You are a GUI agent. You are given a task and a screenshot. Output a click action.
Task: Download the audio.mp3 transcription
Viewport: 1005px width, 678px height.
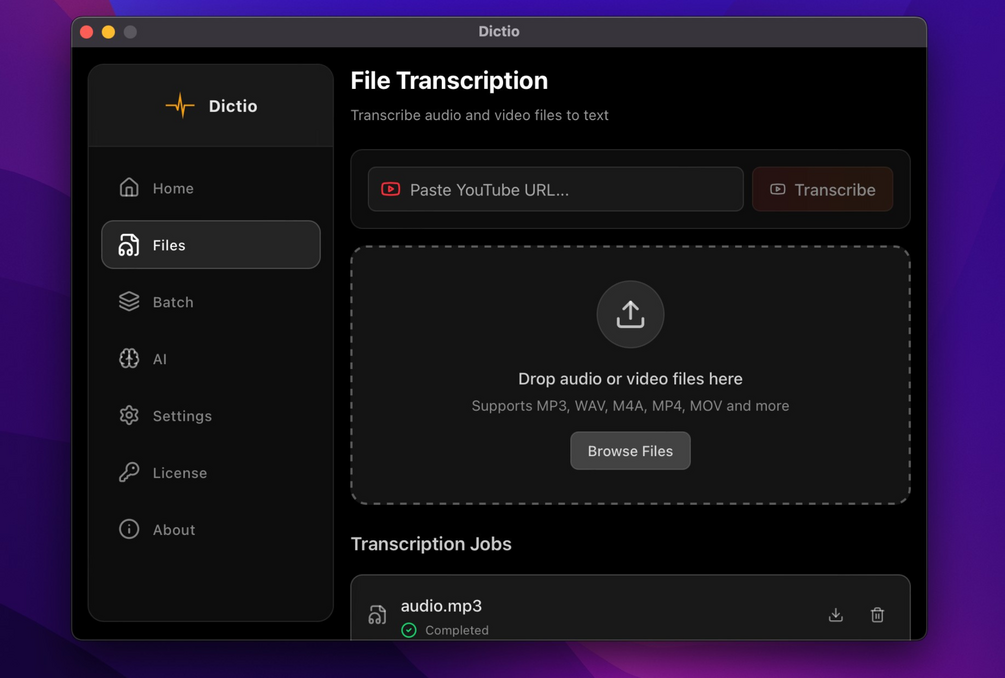(x=835, y=615)
